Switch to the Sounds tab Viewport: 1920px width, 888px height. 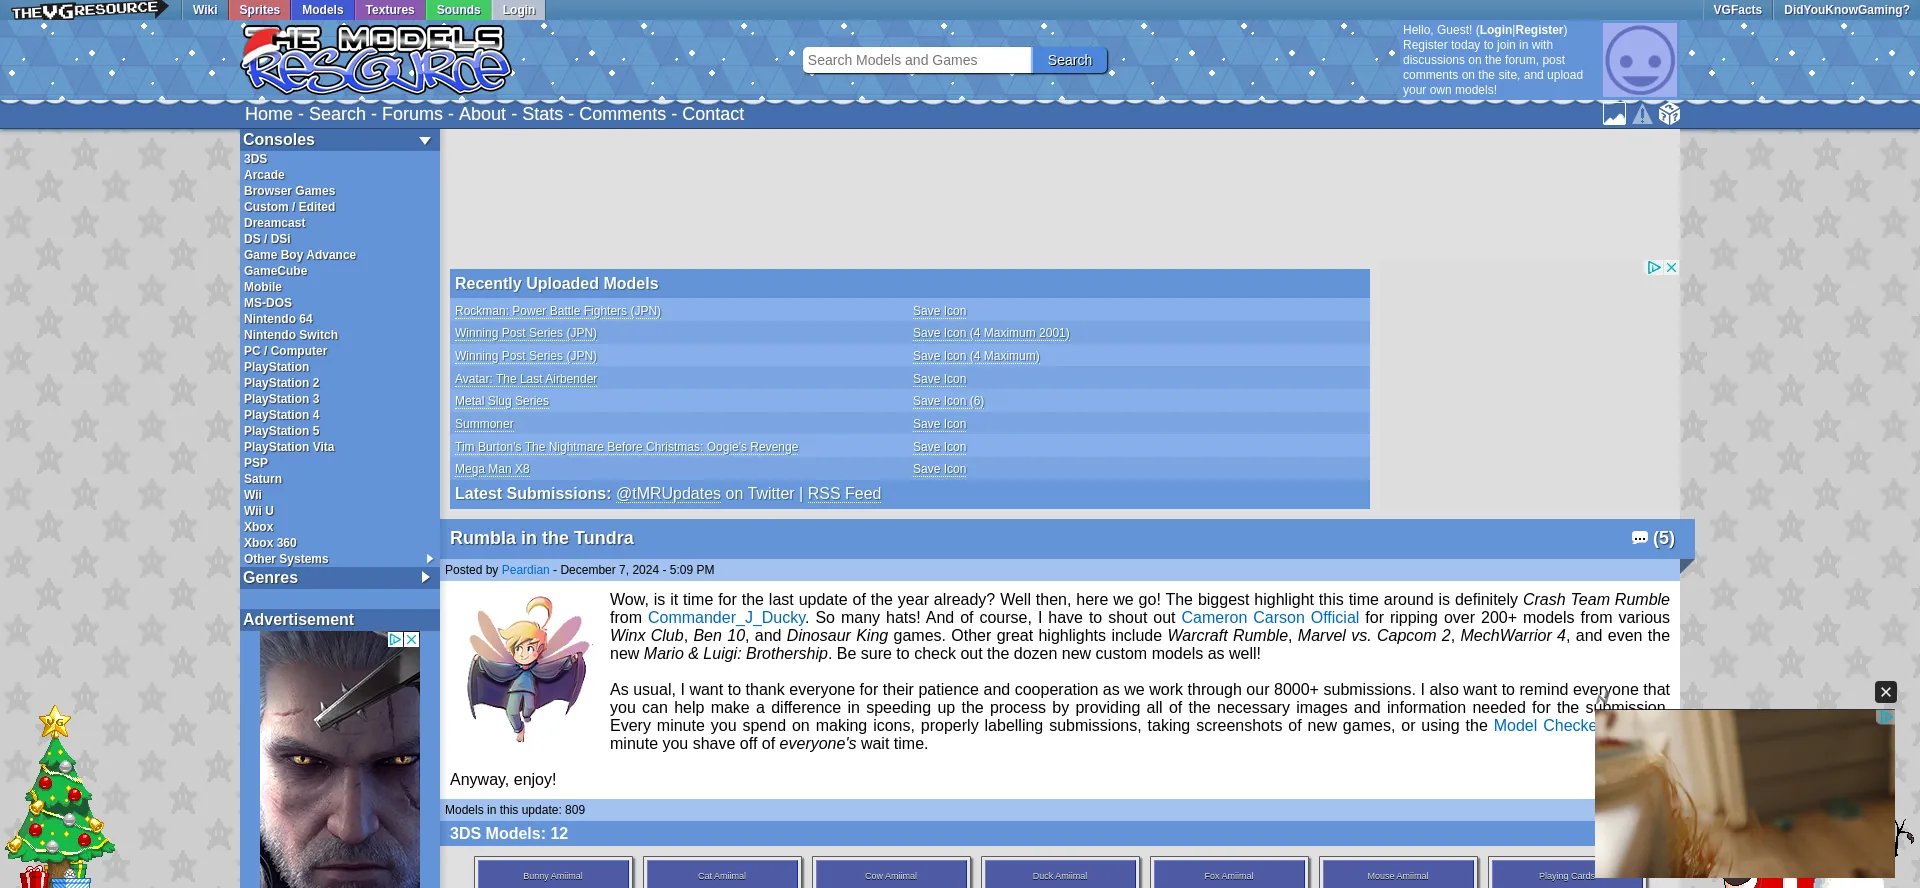click(x=458, y=10)
